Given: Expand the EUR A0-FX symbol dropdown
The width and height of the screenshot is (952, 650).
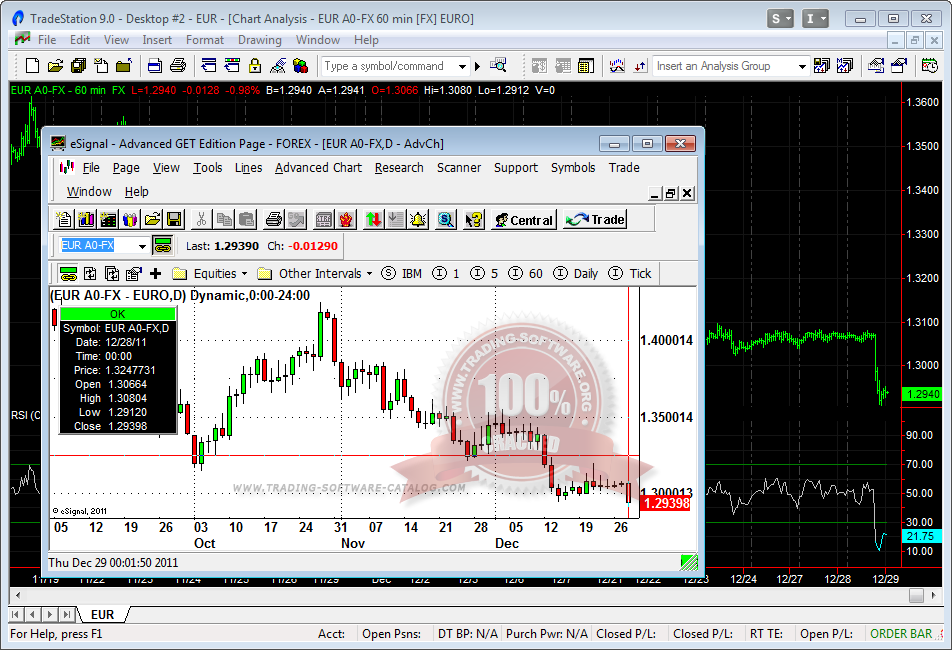Looking at the screenshot, I should [142, 246].
